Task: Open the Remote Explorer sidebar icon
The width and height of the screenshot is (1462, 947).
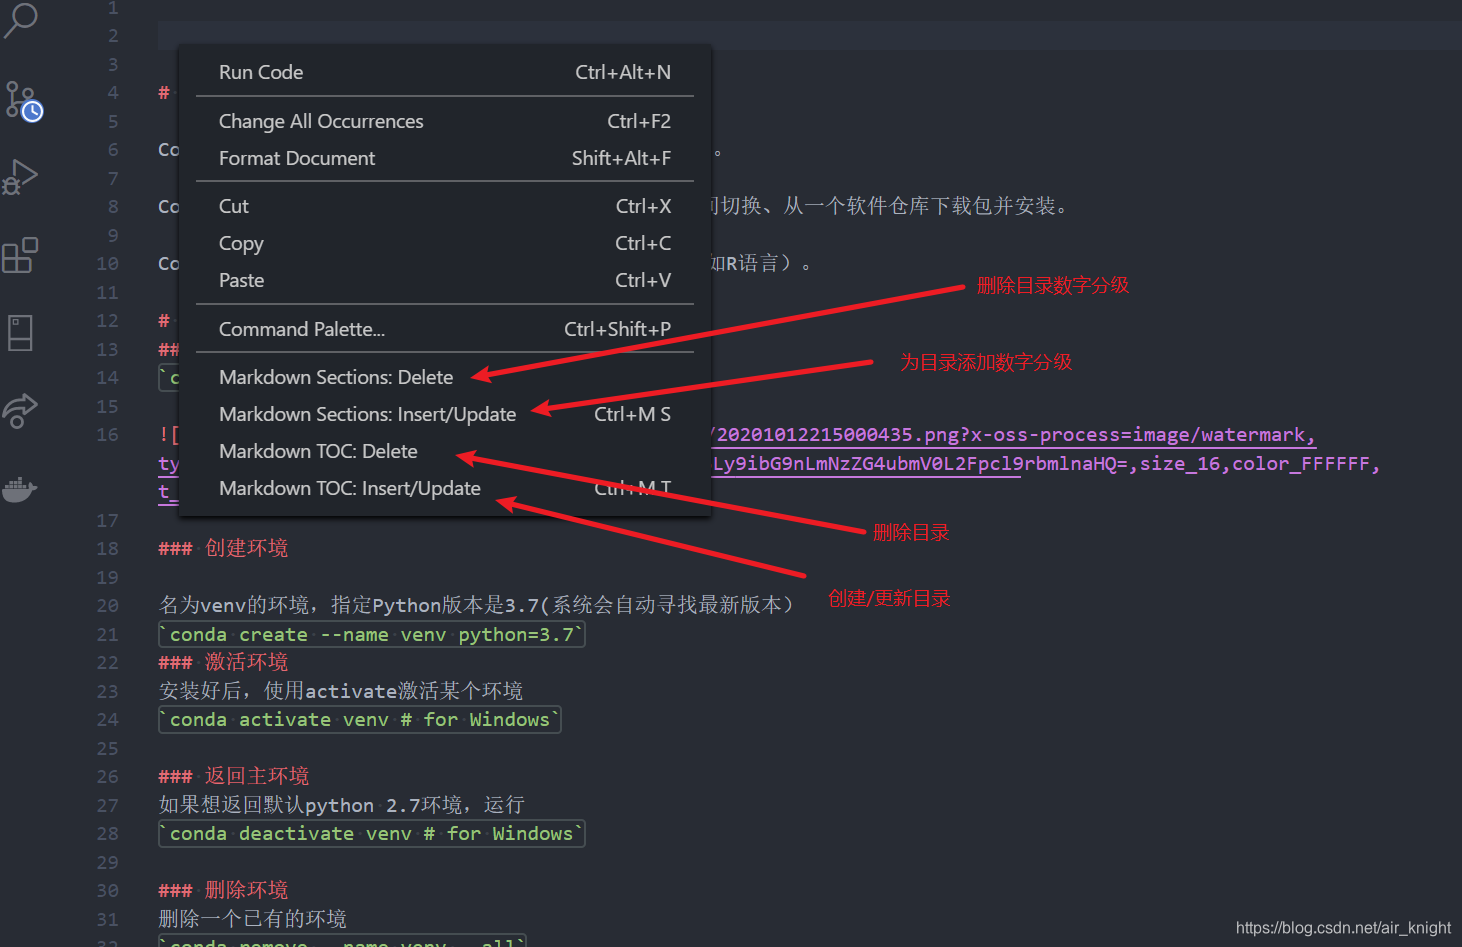Action: coord(20,332)
